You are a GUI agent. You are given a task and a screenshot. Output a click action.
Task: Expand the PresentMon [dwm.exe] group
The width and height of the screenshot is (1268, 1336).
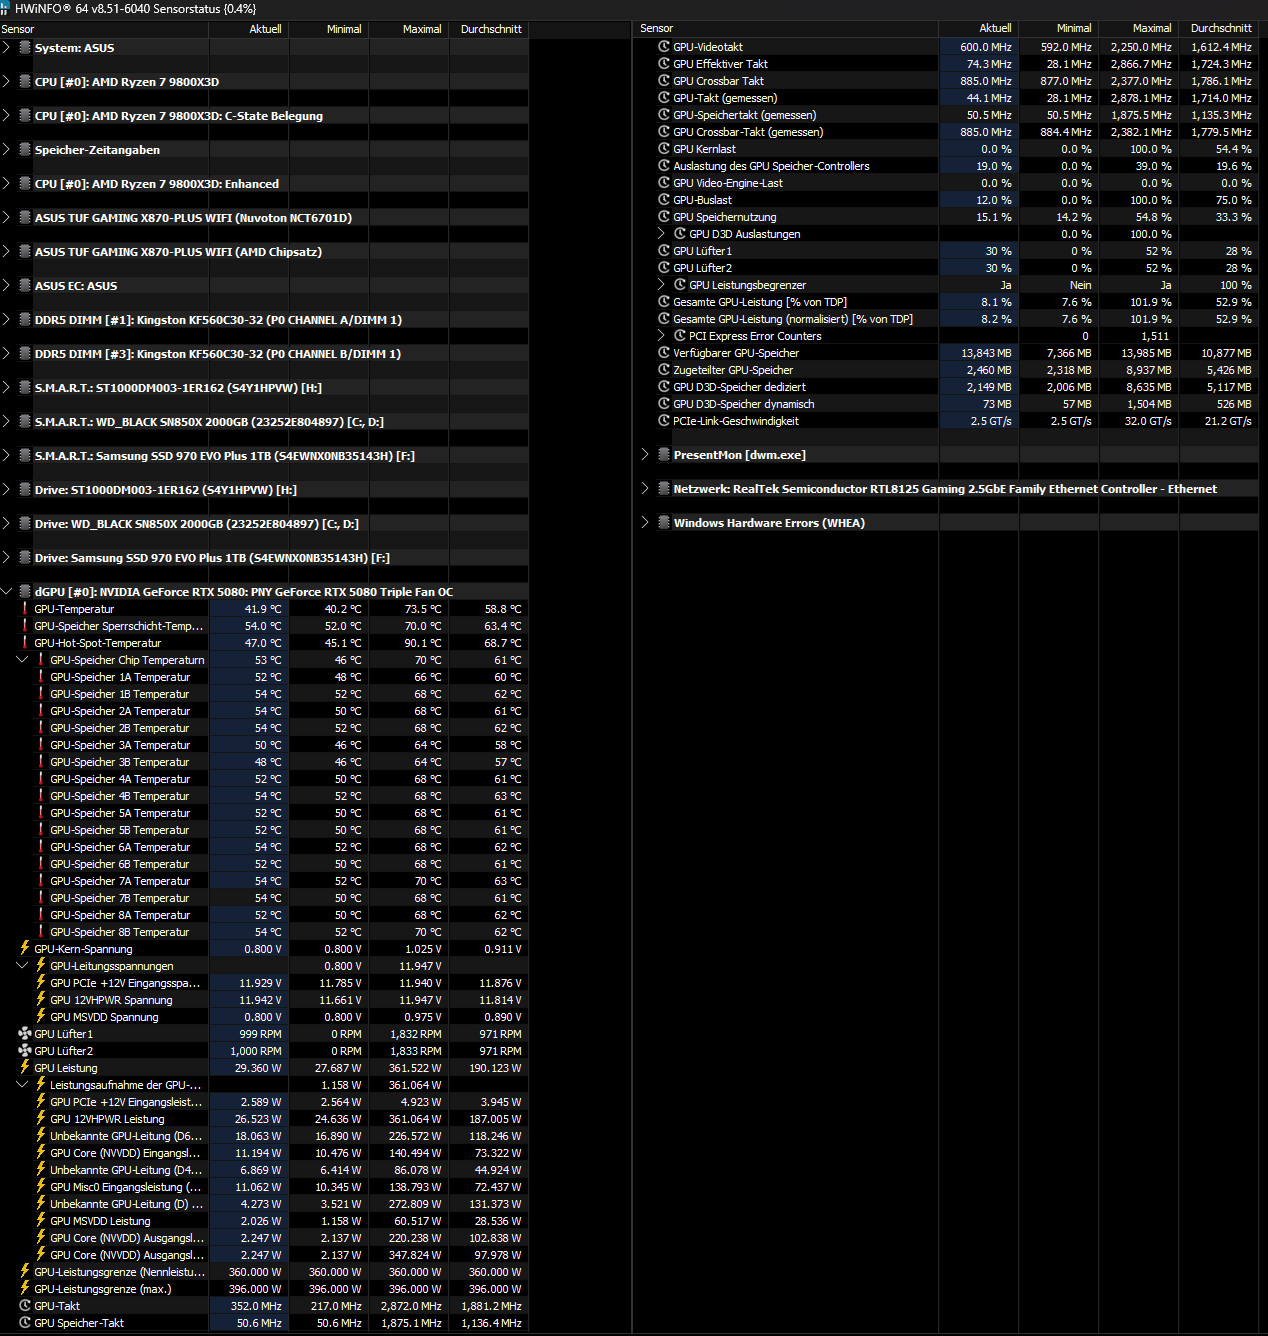click(x=645, y=455)
